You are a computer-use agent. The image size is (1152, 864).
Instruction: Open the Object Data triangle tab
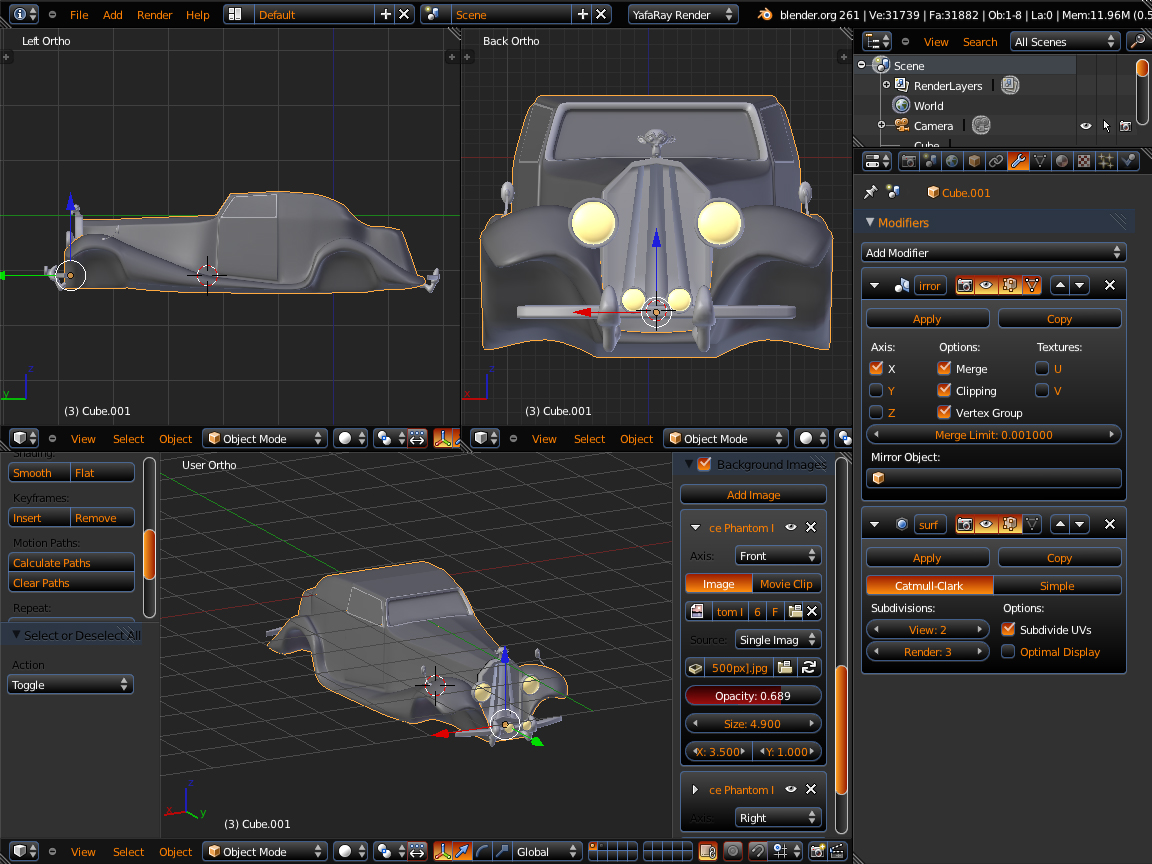click(x=1040, y=161)
